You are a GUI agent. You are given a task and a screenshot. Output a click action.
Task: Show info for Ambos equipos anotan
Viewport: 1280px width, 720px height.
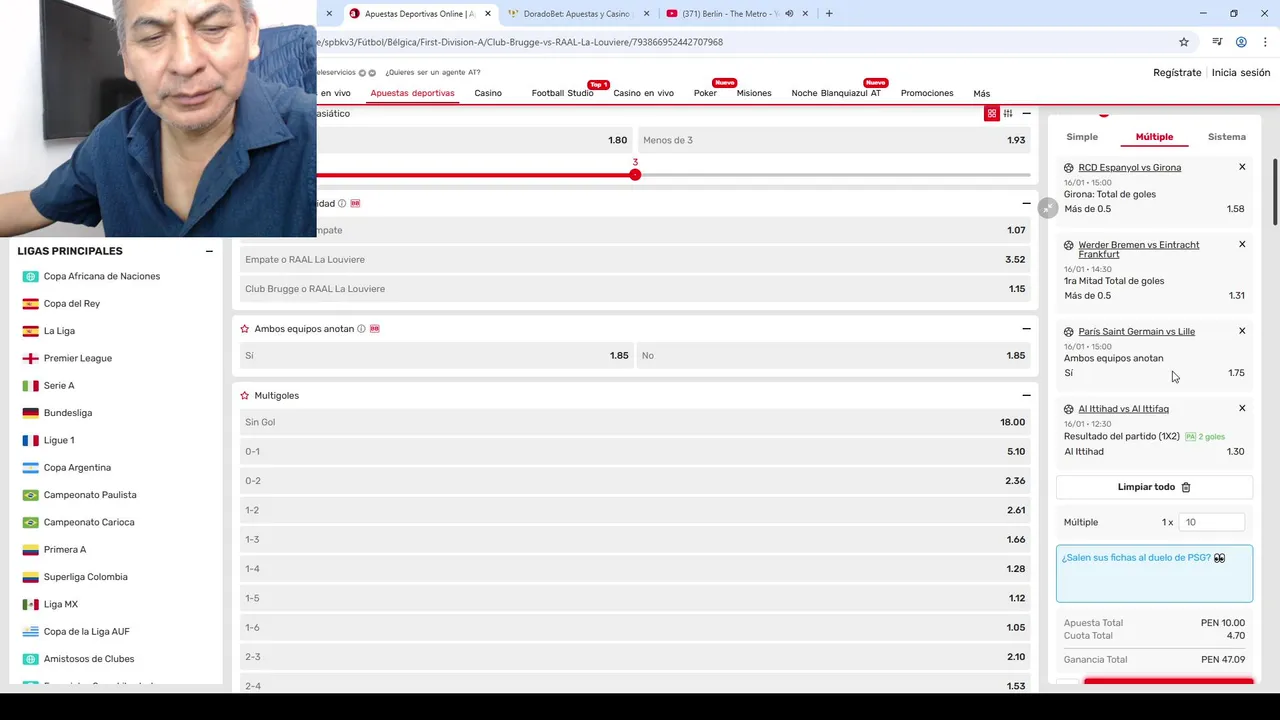click(x=361, y=328)
